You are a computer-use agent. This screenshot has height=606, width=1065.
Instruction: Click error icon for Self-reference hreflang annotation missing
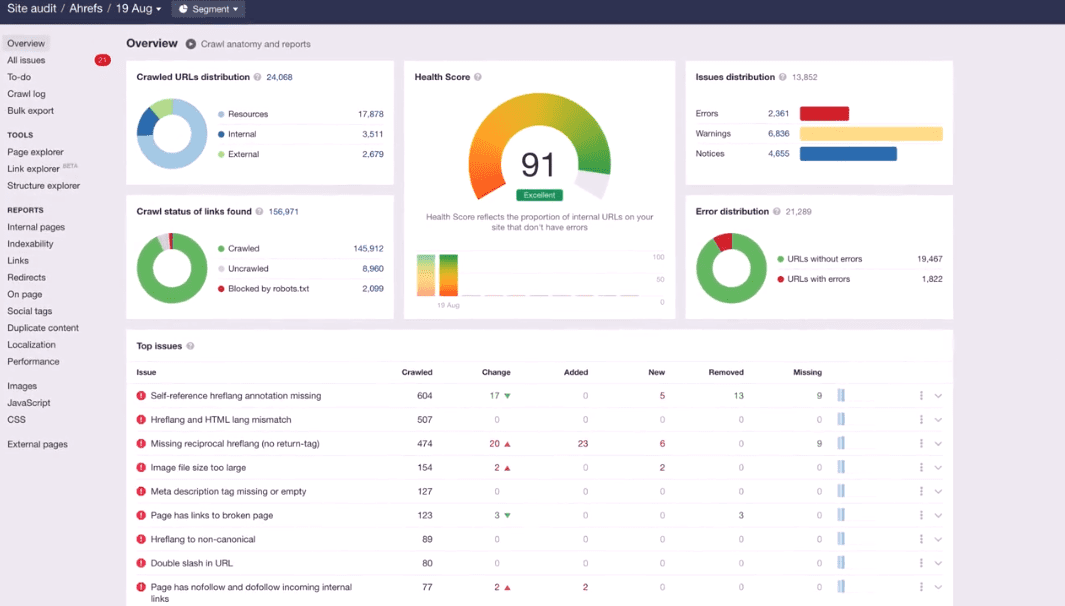[x=141, y=396]
